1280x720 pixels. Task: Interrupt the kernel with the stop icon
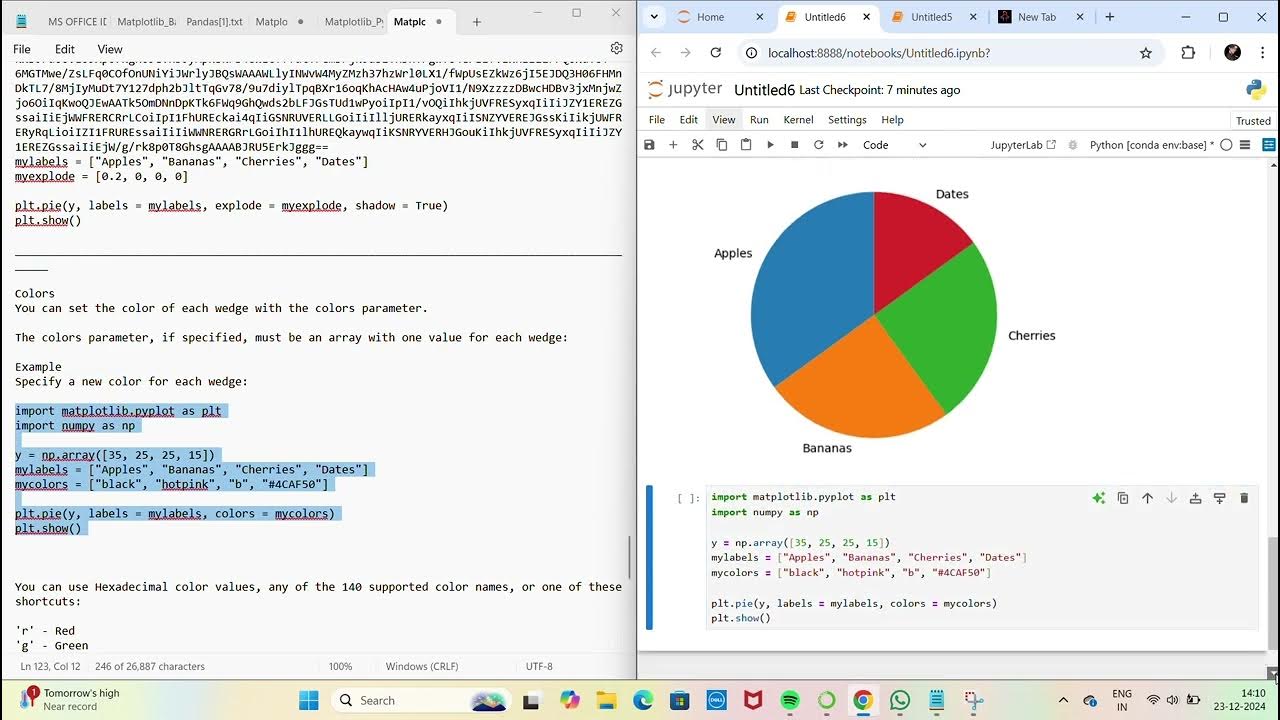[795, 145]
